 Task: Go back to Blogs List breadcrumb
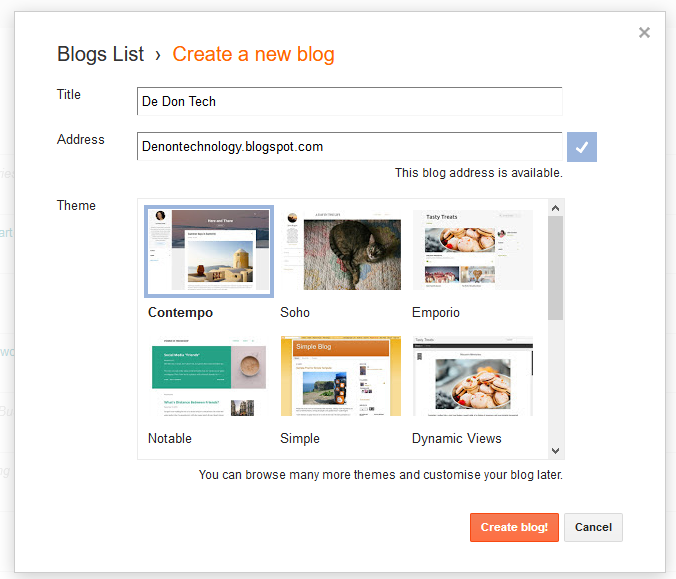[x=100, y=54]
